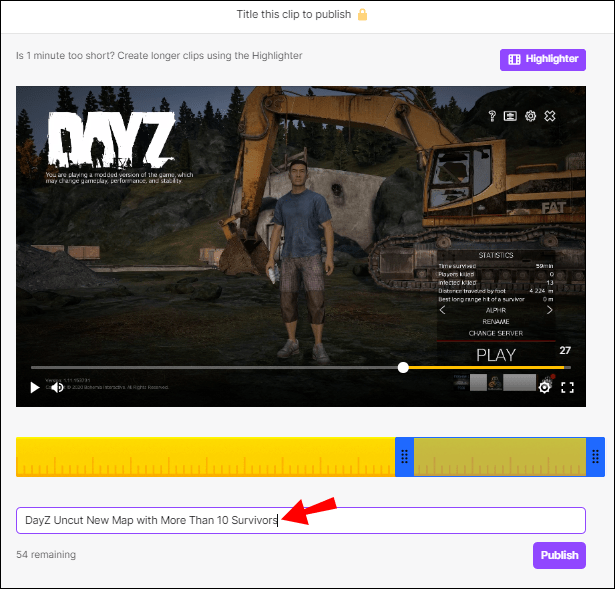This screenshot has width=615, height=589.
Task: Click the in-game gear settings icon
Action: click(530, 116)
